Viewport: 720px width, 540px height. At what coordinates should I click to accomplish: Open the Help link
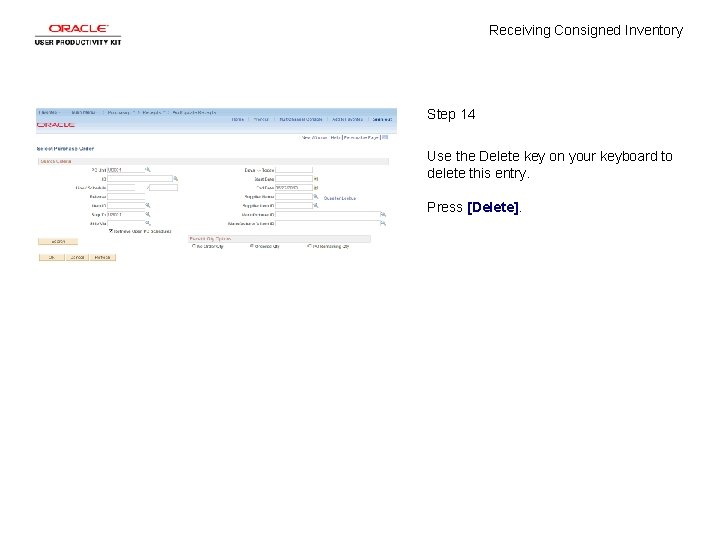tap(335, 138)
